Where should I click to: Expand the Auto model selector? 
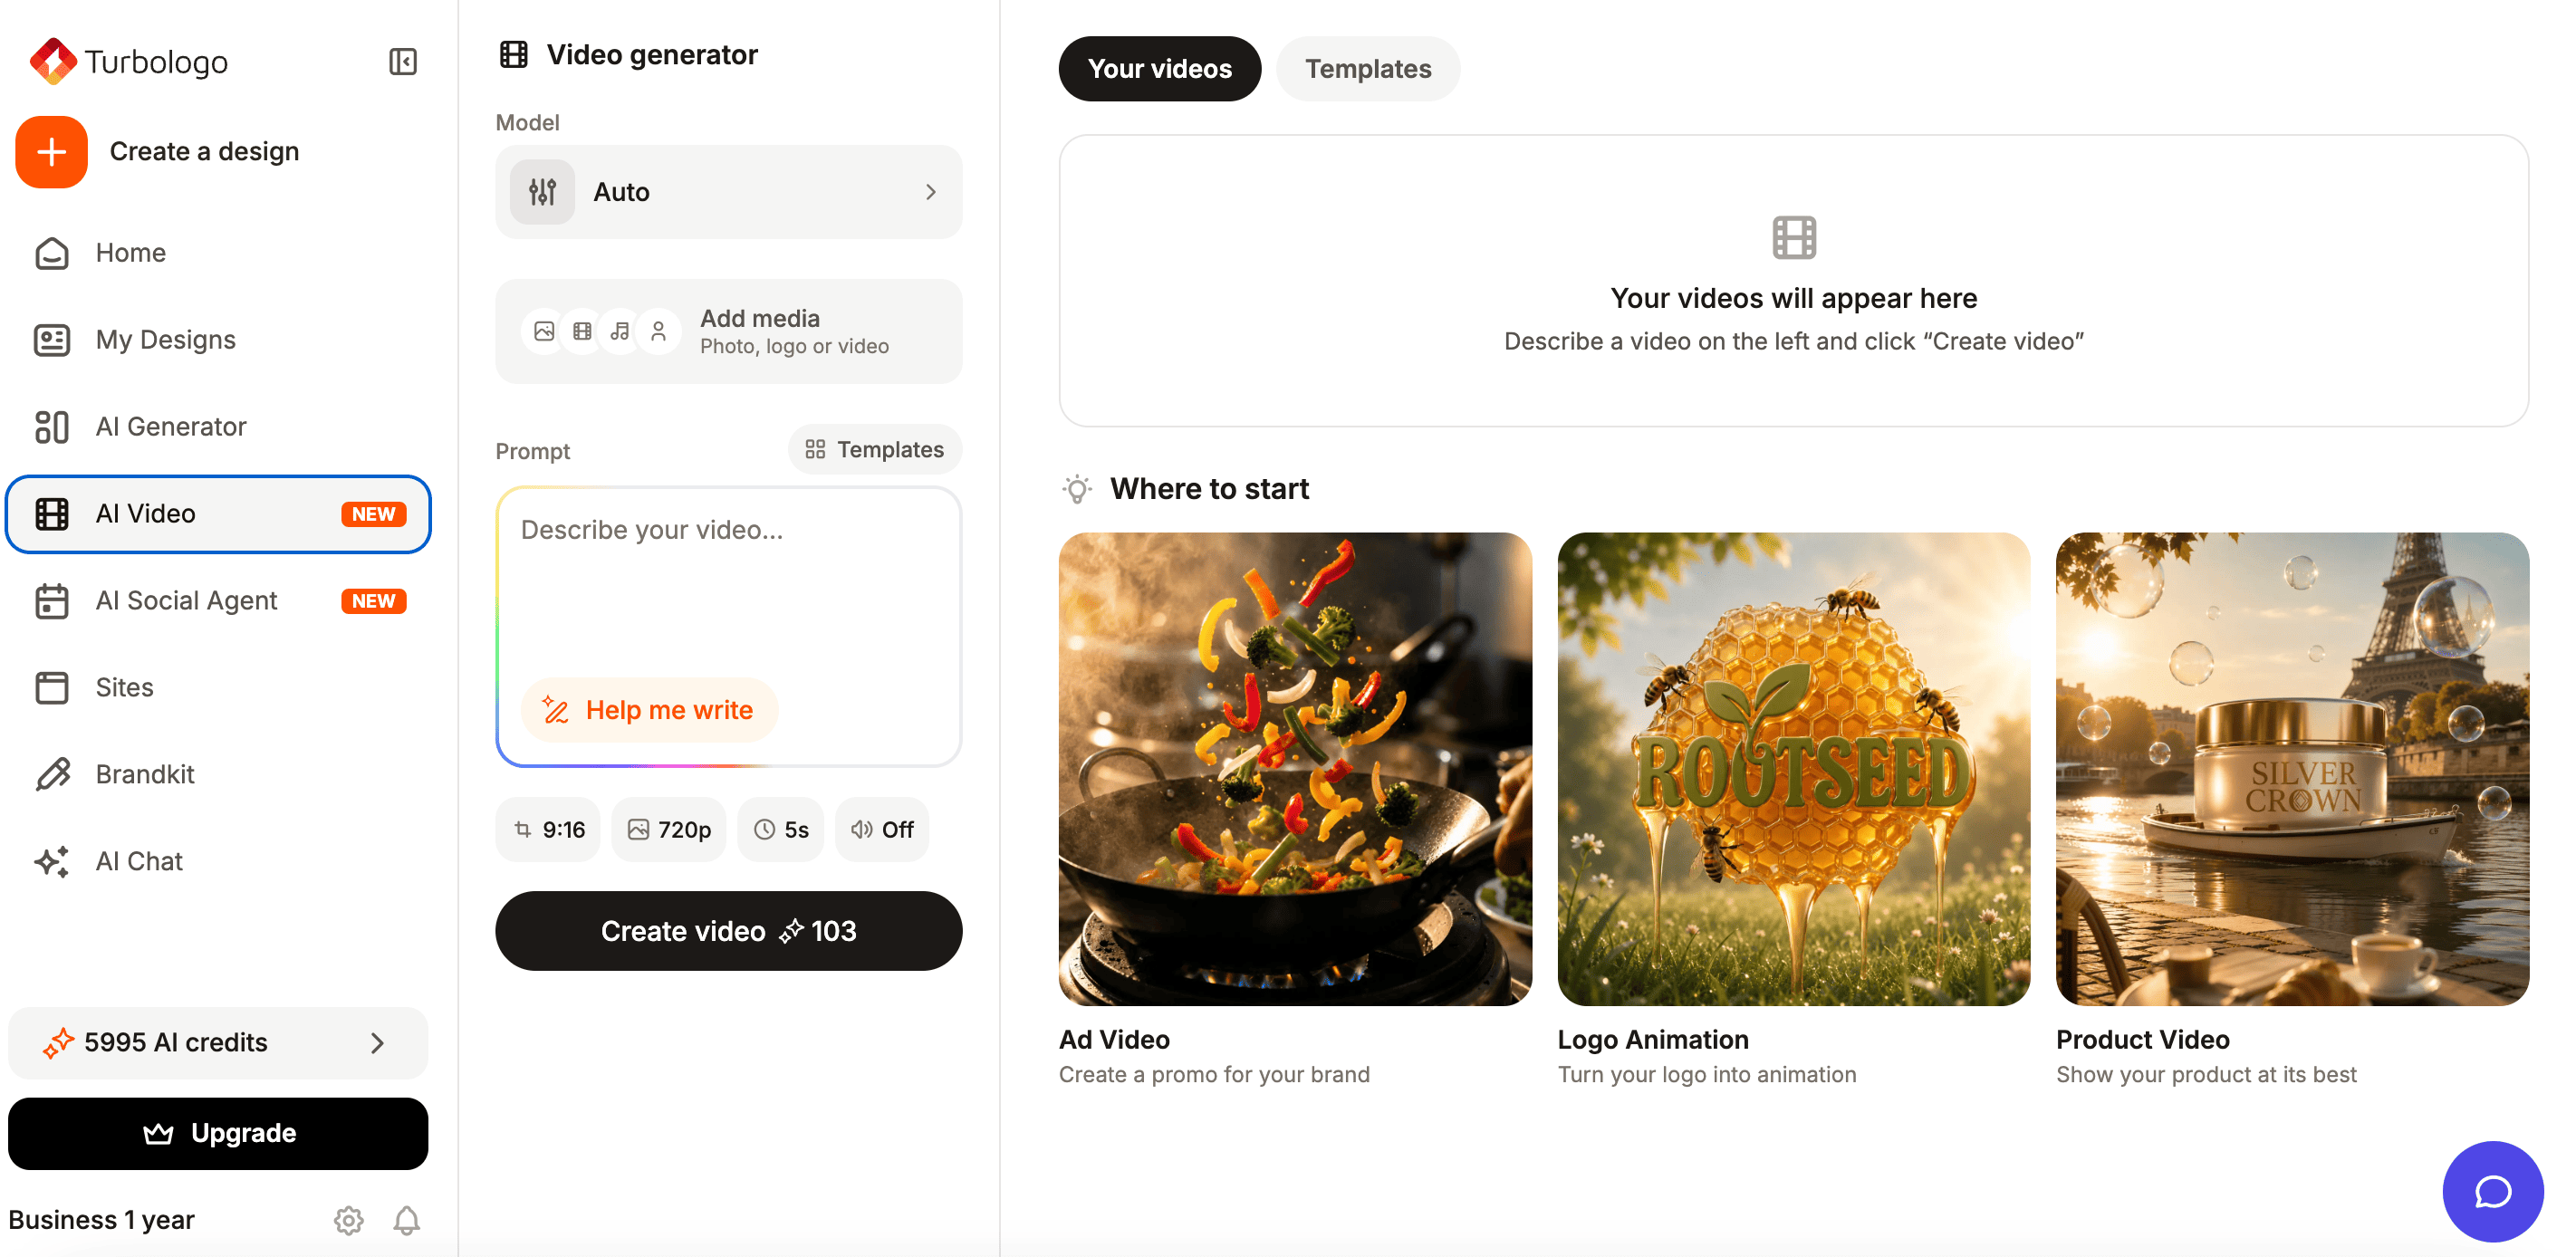[728, 192]
